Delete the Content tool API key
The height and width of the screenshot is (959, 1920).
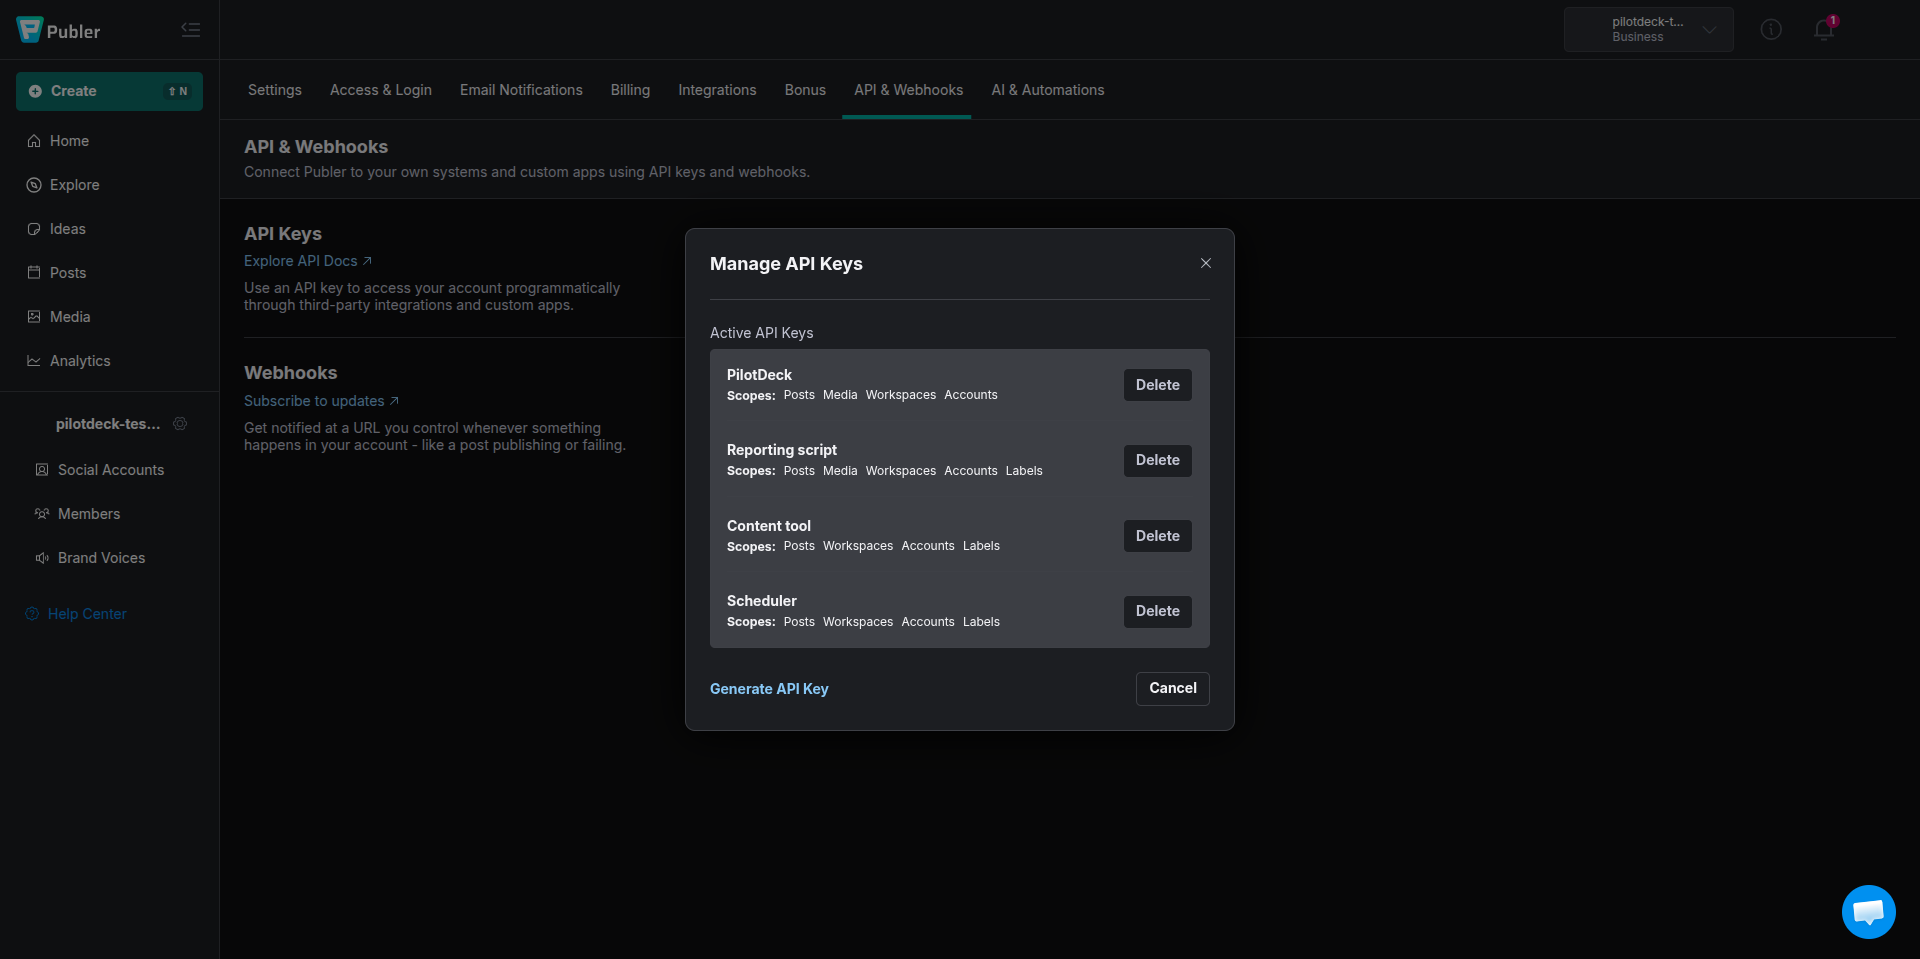(x=1157, y=536)
